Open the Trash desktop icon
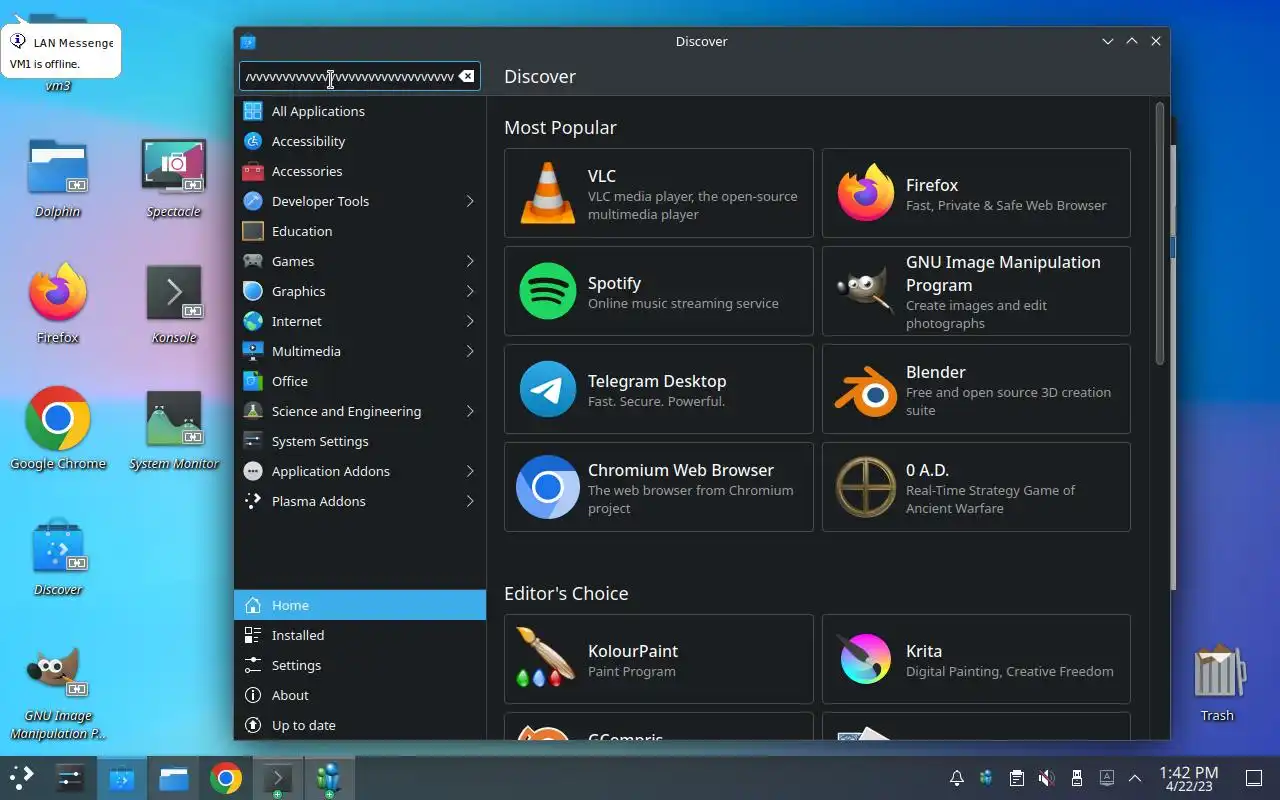This screenshot has height=800, width=1280. (x=1217, y=683)
